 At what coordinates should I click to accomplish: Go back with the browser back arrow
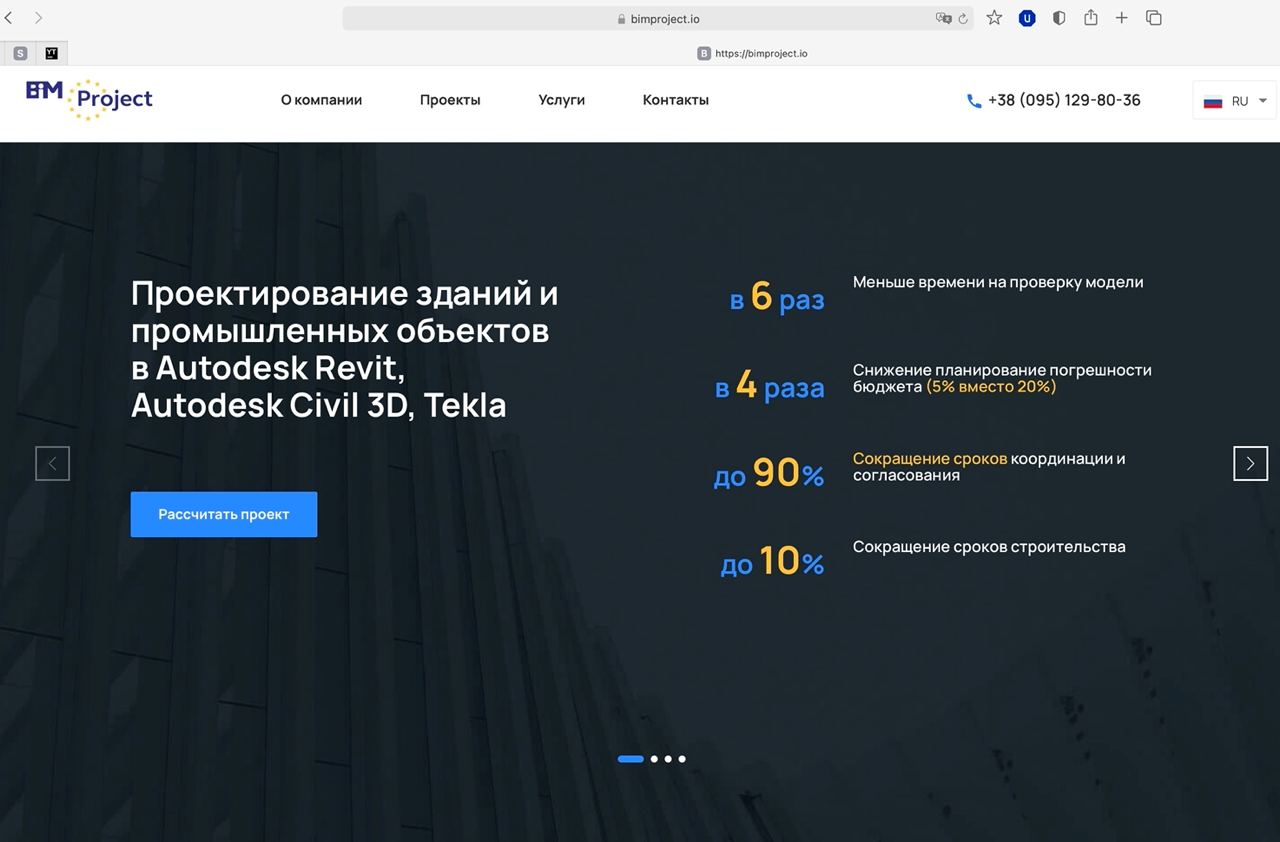(9, 18)
